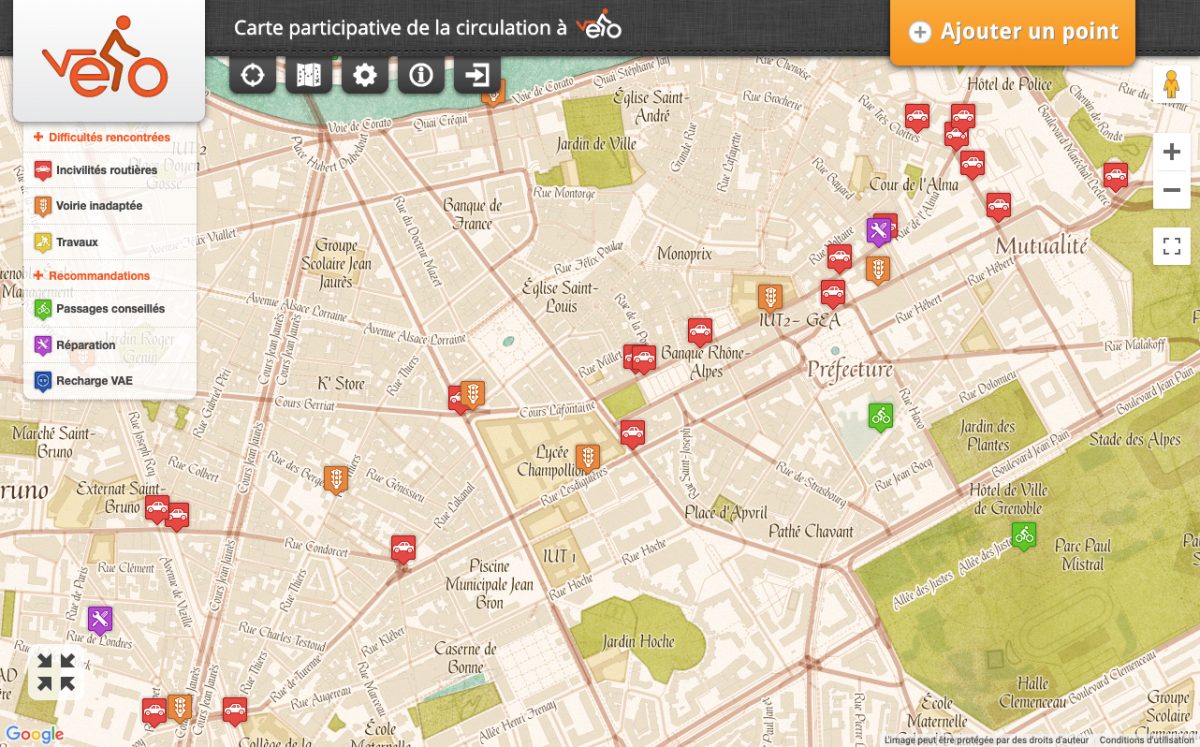Click the information toolbar icon
Screen dimensions: 1200x747
(421, 75)
